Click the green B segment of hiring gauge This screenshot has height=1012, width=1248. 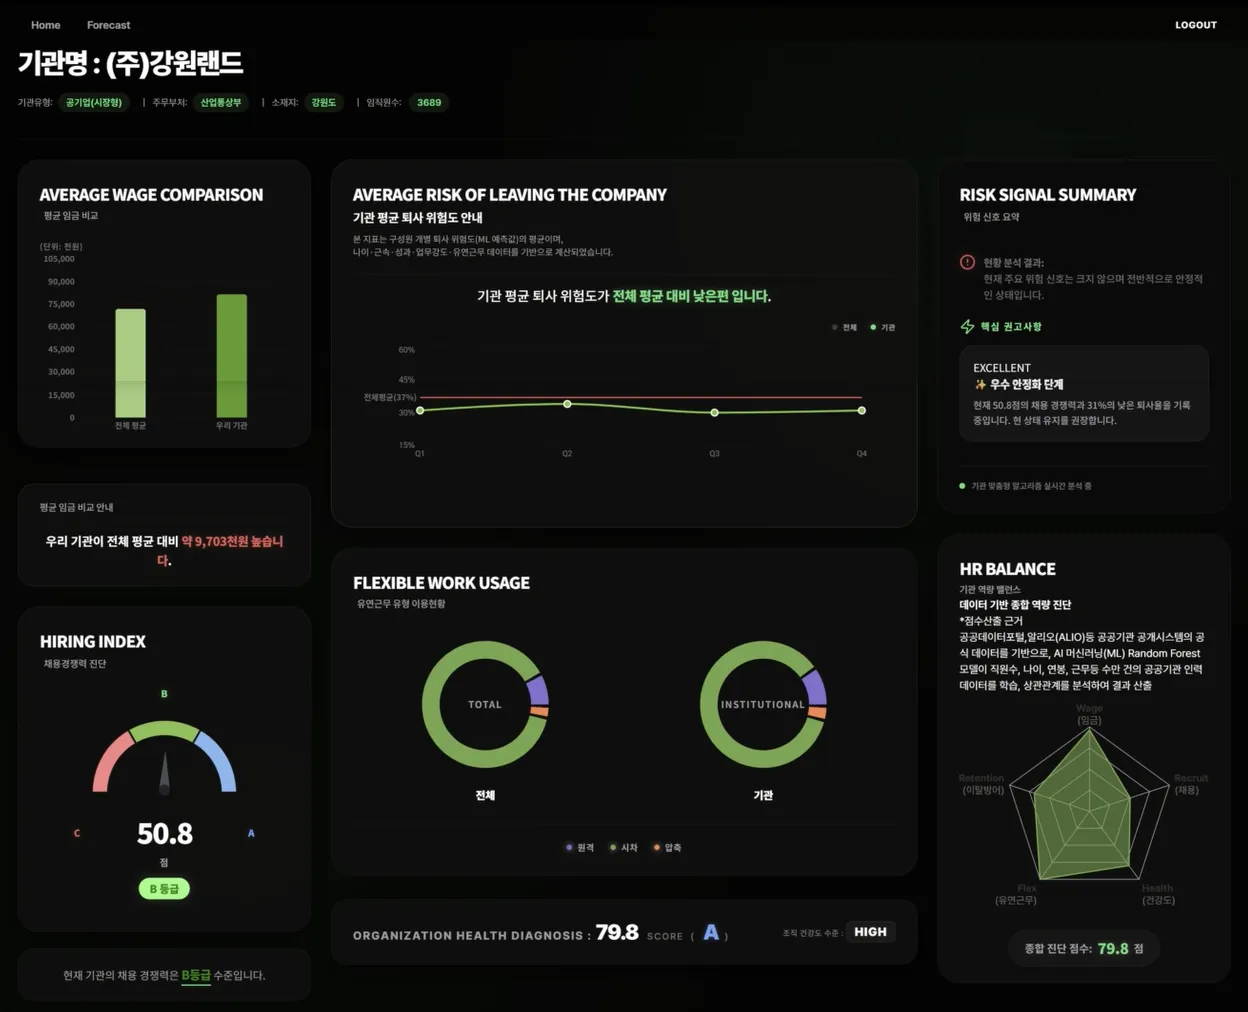tap(164, 731)
